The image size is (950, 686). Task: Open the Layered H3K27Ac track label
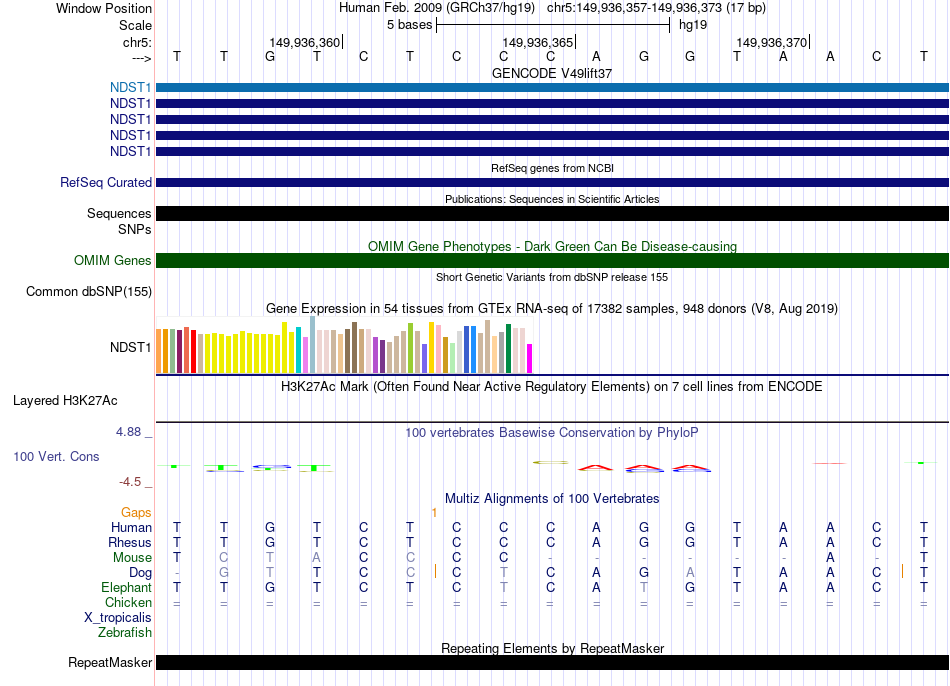pos(65,401)
